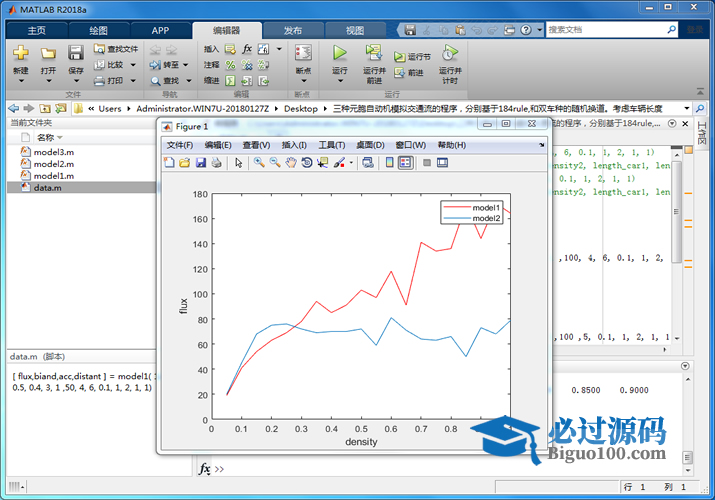Open Figure 1 查看(V) menu
The image size is (715, 500).
pyautogui.click(x=256, y=145)
